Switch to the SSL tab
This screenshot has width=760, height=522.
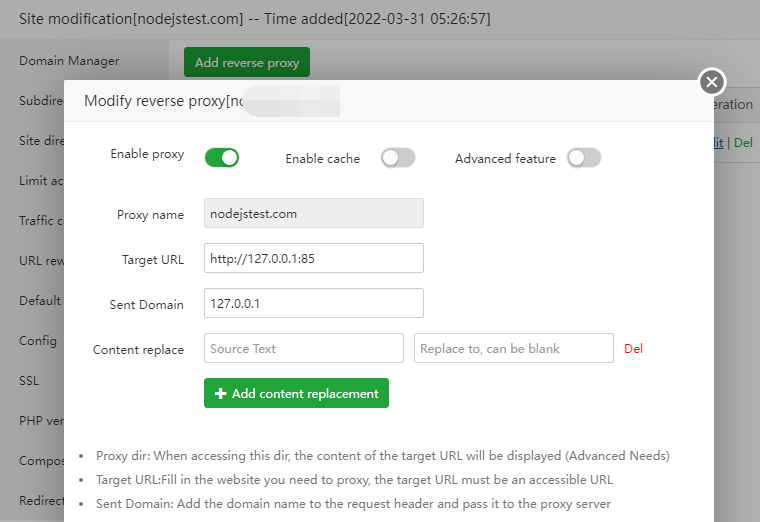click(30, 381)
